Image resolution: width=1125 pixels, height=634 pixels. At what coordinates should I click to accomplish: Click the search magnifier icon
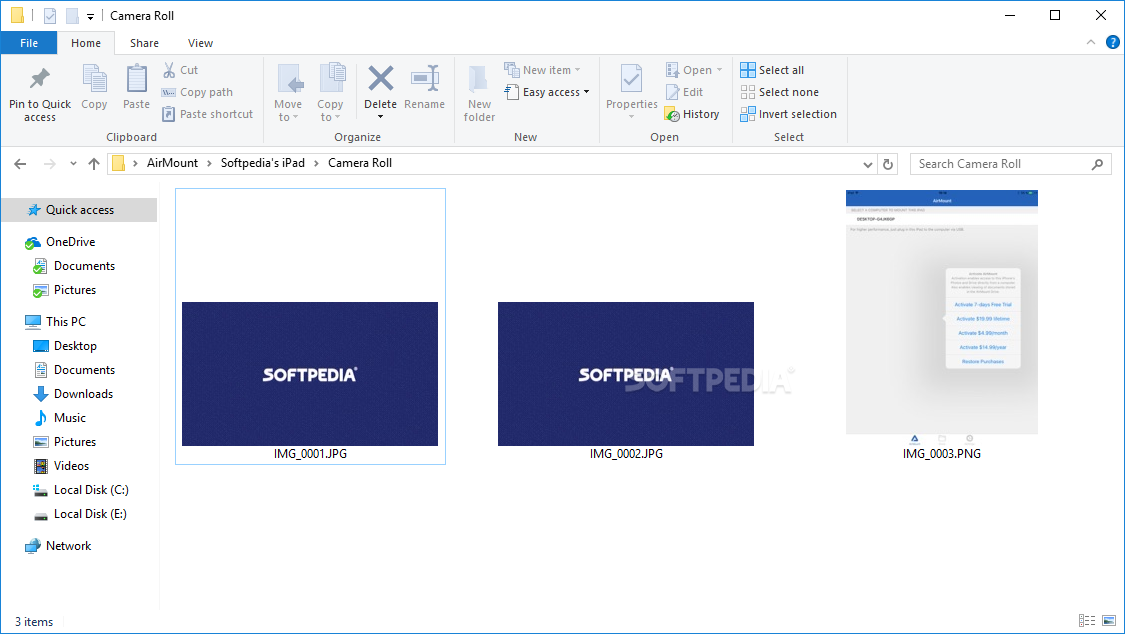click(1097, 164)
